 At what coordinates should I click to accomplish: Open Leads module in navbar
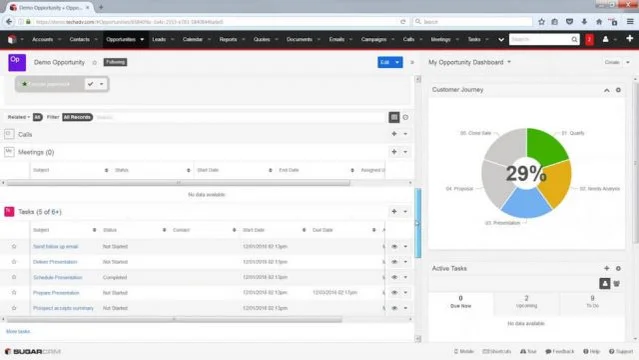click(x=159, y=40)
